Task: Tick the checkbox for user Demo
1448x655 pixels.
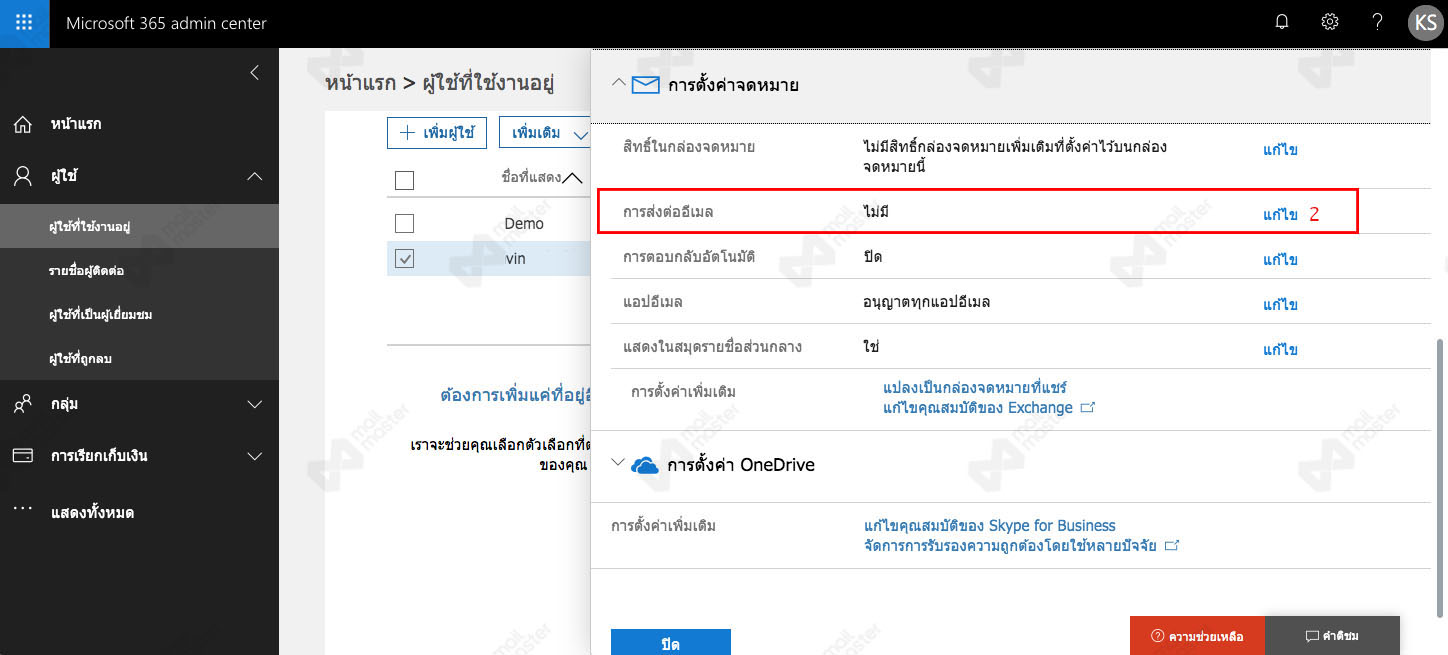Action: (404, 223)
